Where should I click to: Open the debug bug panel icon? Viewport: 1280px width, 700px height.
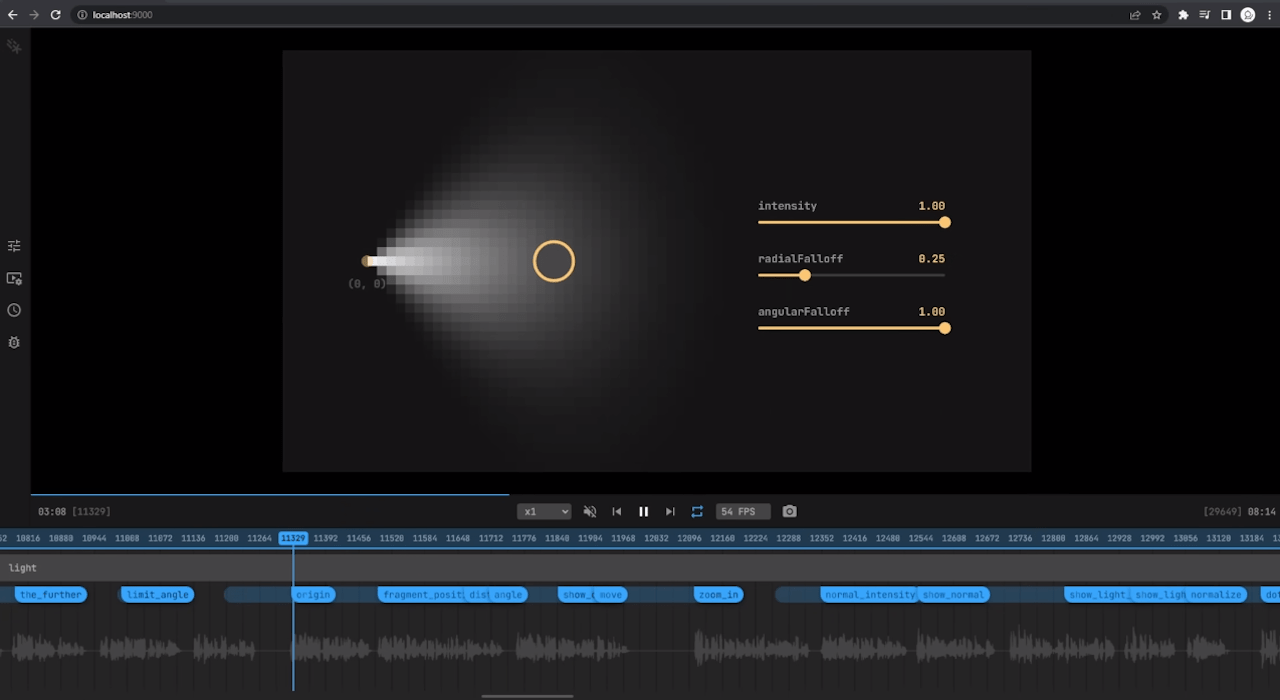[14, 342]
